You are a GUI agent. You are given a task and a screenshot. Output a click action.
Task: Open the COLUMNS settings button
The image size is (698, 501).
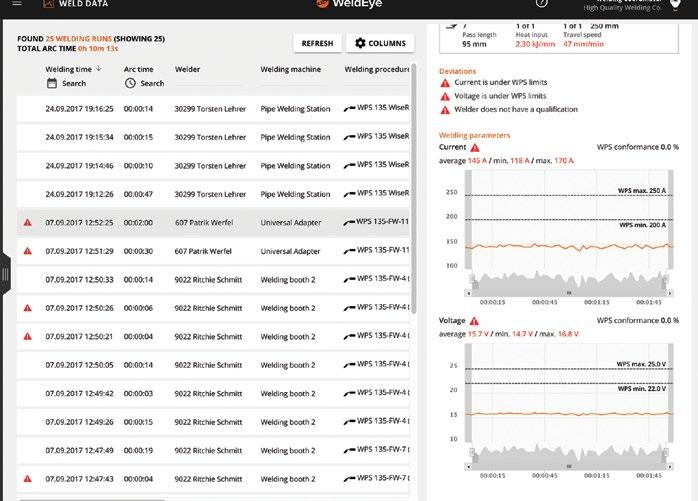coord(380,43)
